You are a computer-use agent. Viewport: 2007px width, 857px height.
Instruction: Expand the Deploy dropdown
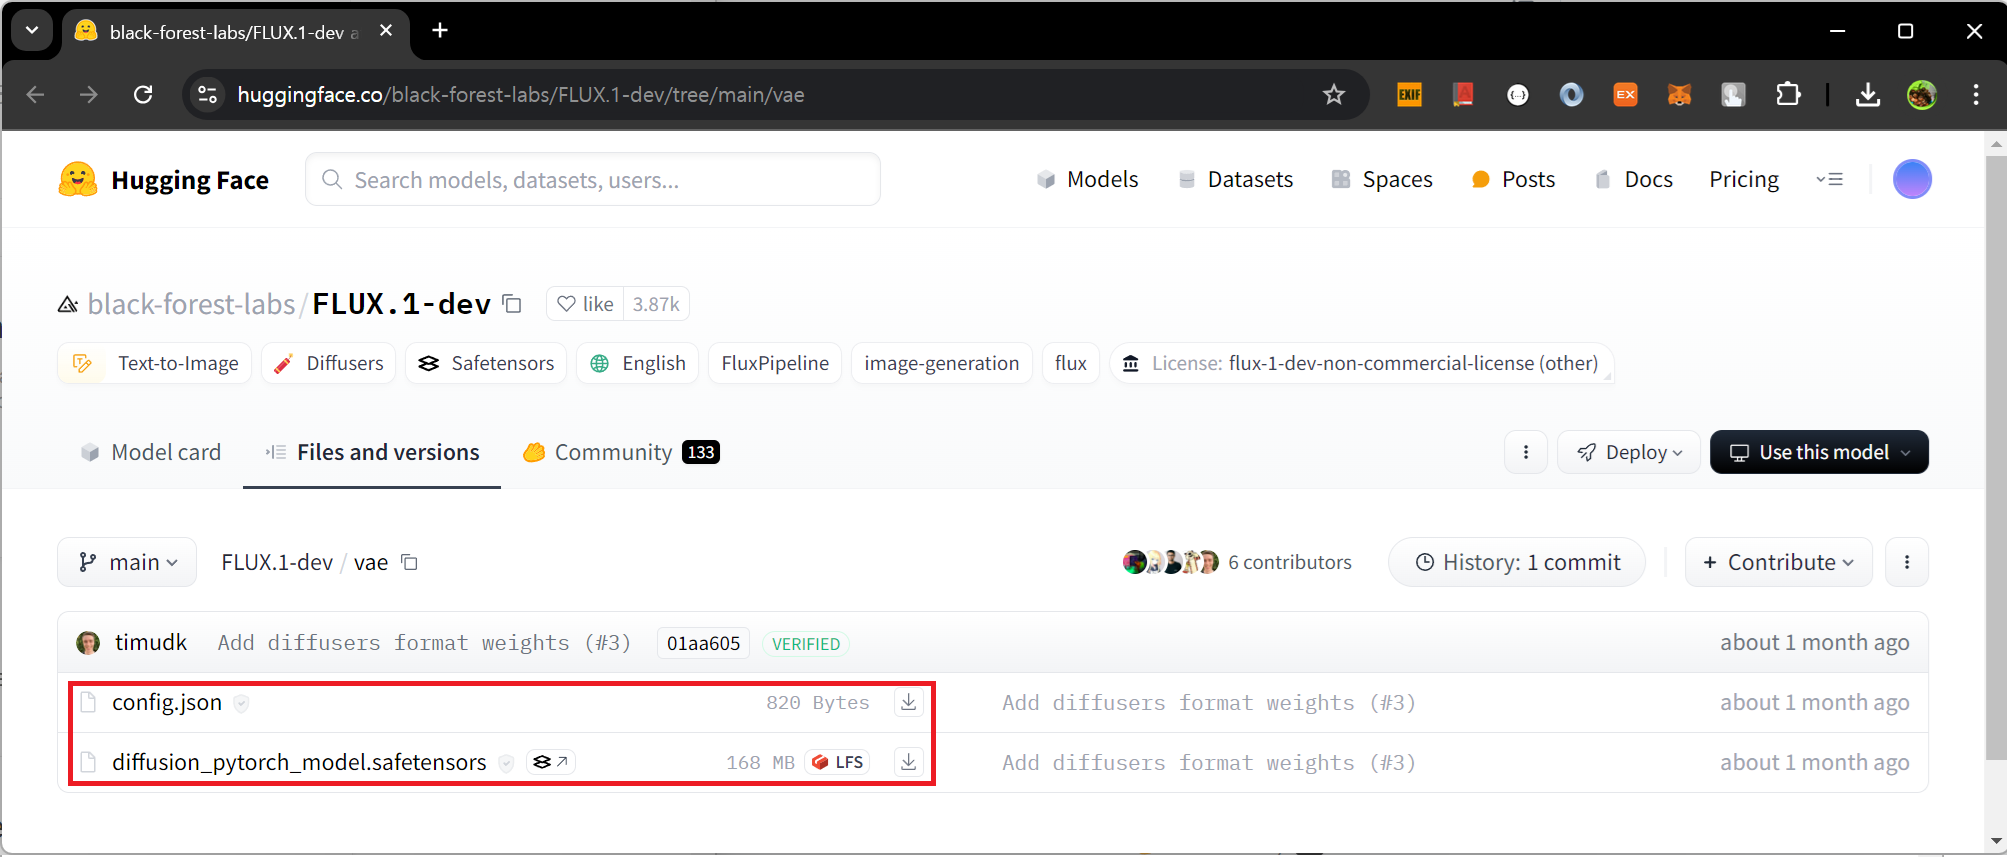[1629, 452]
